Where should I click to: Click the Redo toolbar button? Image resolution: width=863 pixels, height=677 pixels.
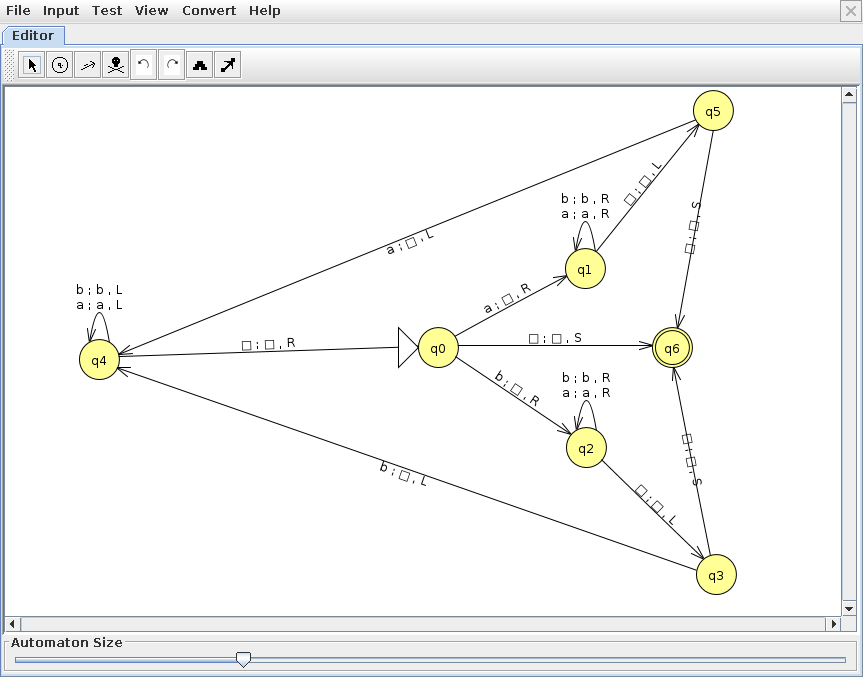coord(172,65)
